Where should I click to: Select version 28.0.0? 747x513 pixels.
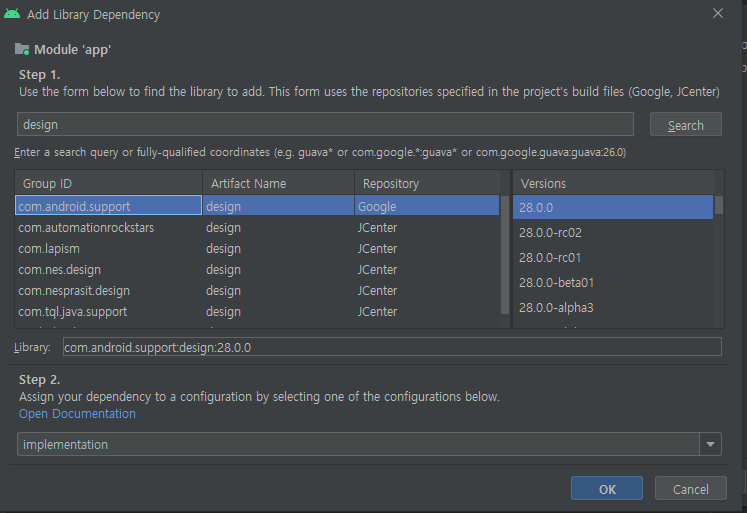[x=613, y=207]
